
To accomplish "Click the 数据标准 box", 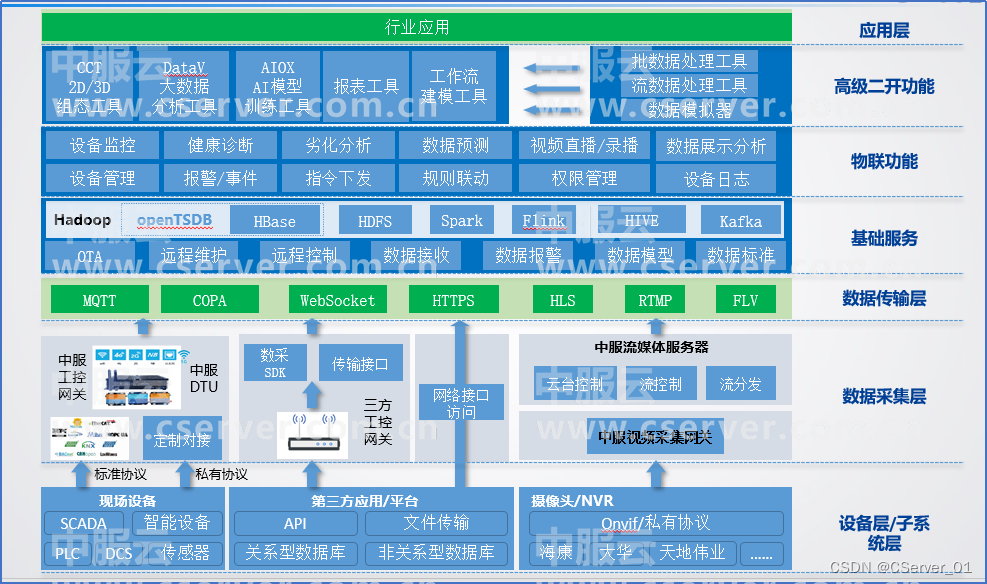I will [x=741, y=255].
